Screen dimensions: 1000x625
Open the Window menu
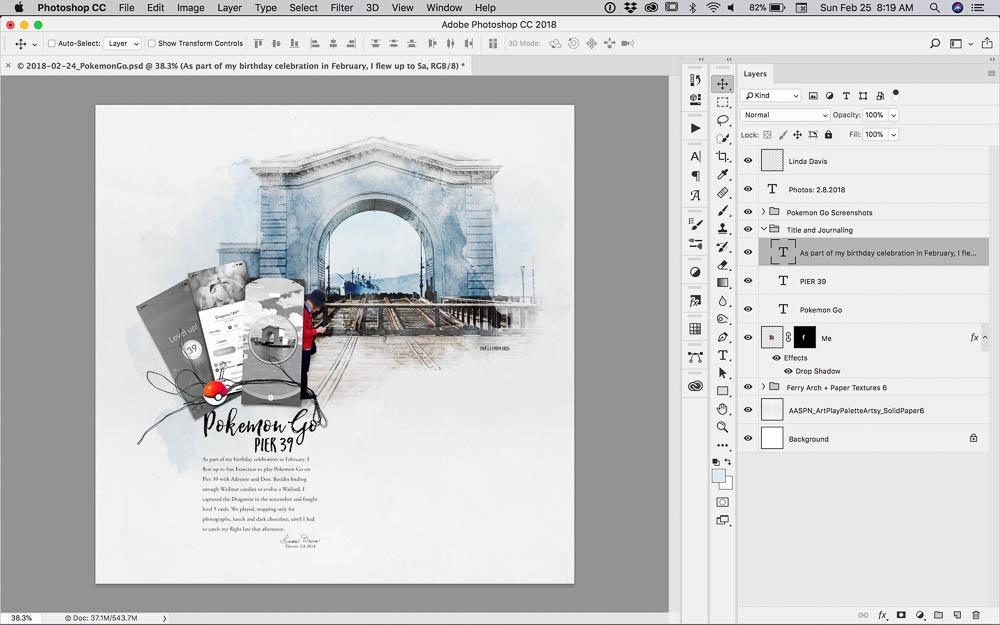pos(444,8)
